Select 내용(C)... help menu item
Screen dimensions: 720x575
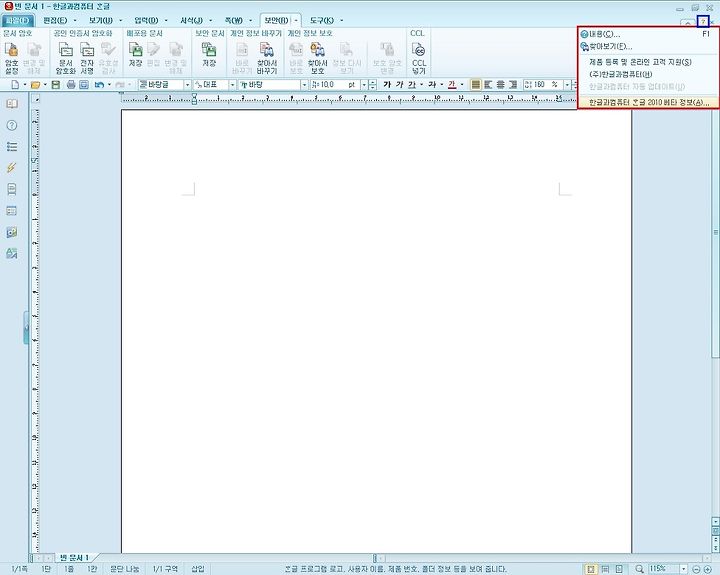point(648,34)
